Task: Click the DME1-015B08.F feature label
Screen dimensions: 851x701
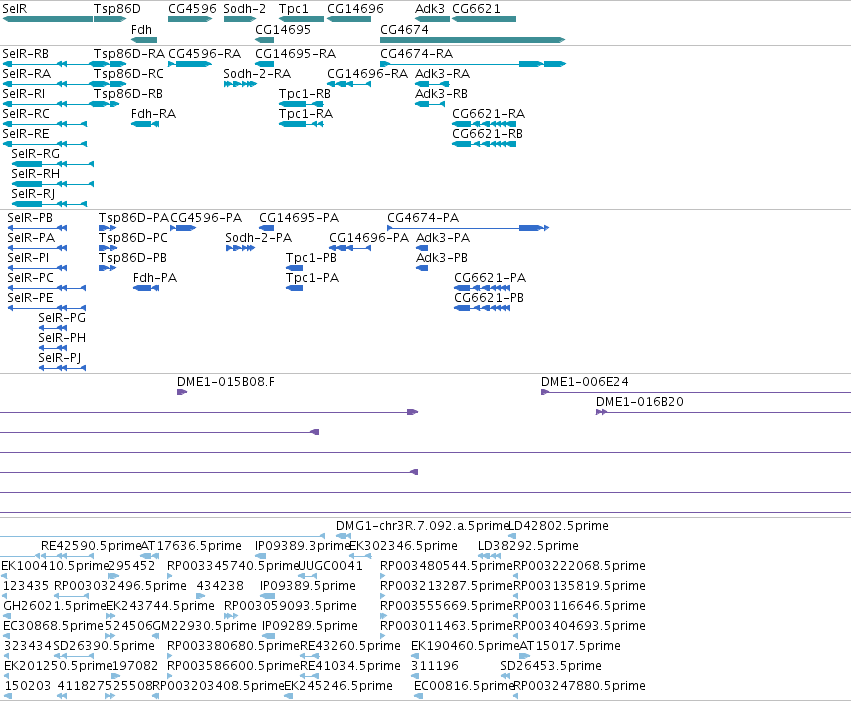Action: (226, 381)
